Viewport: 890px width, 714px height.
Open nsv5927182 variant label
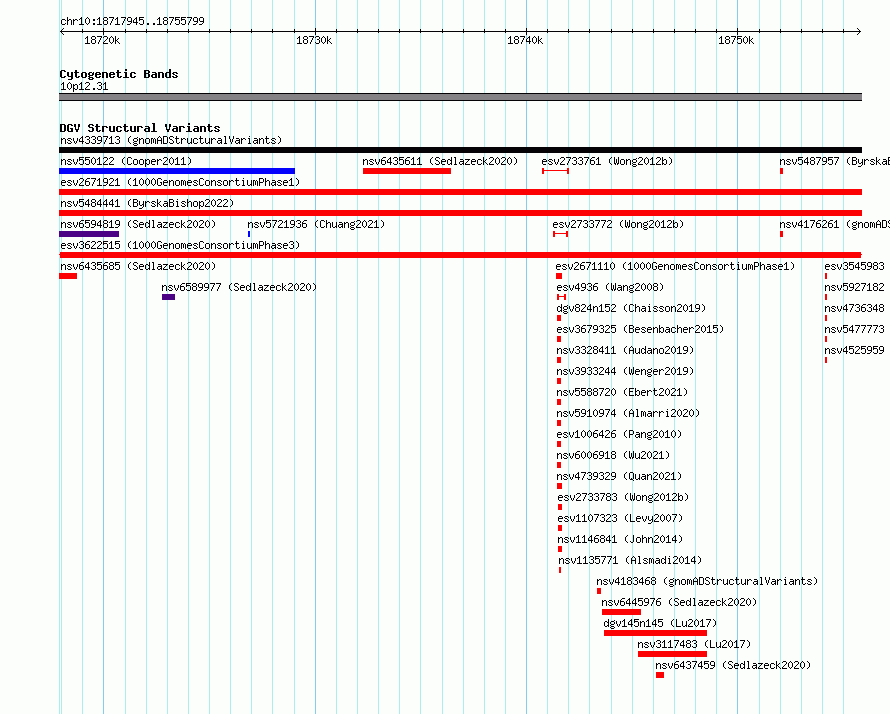(855, 287)
